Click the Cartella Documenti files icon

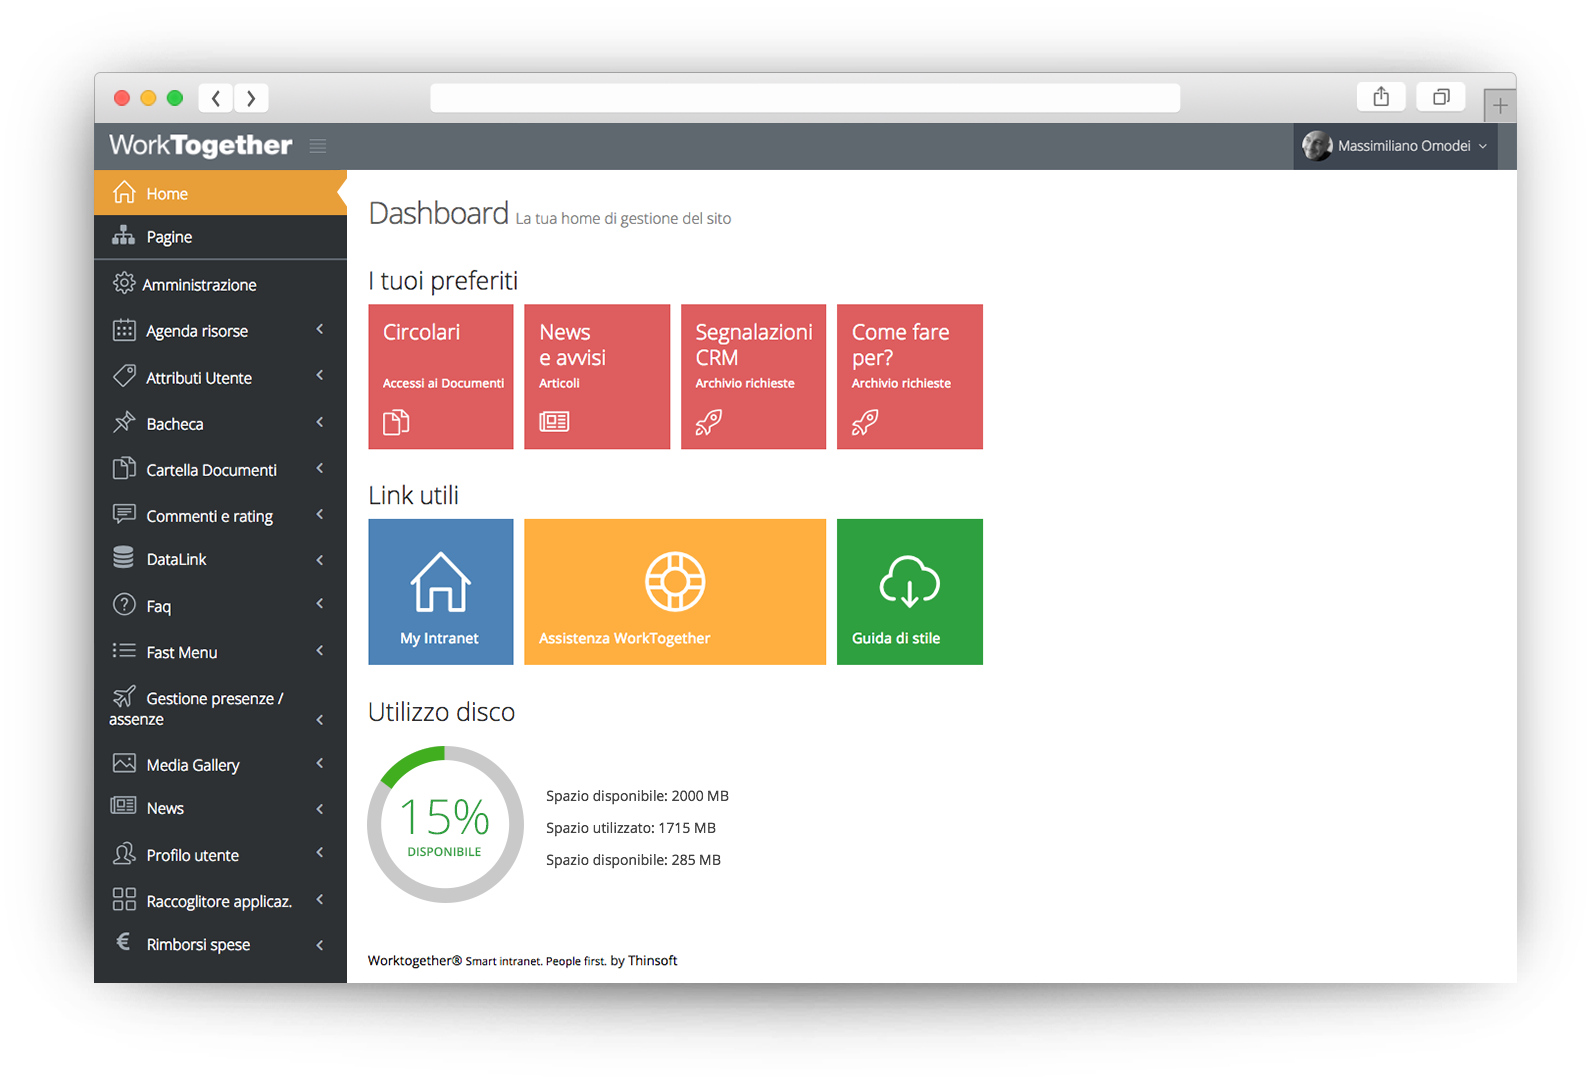pos(124,468)
